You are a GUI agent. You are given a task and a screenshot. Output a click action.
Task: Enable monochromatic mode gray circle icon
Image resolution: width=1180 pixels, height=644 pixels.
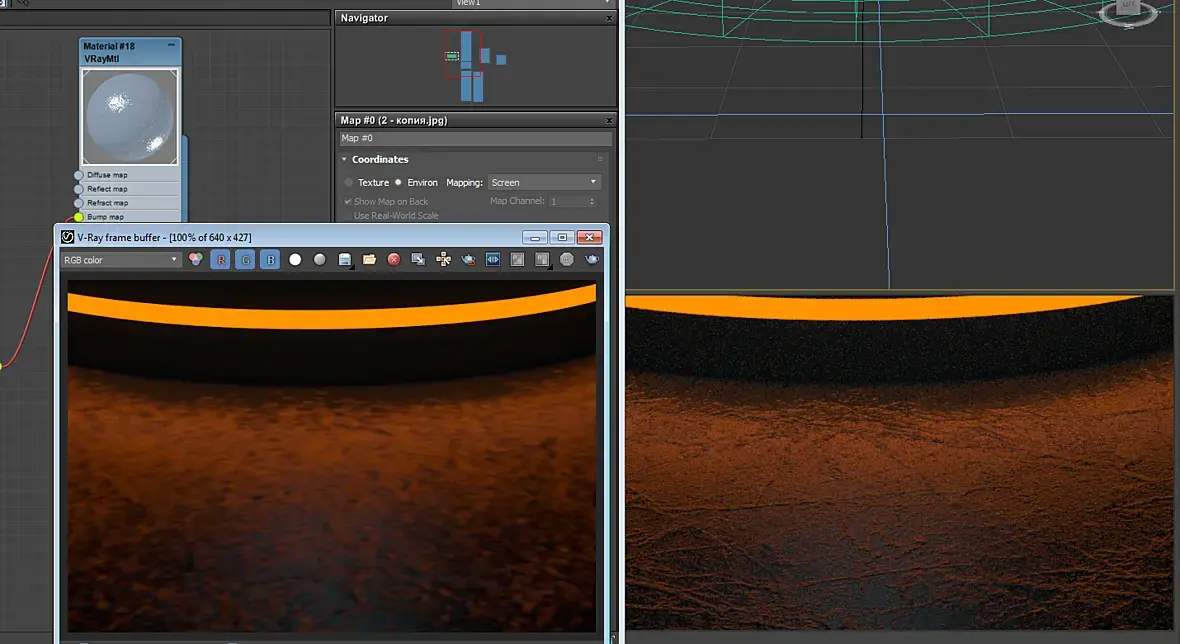tap(320, 260)
